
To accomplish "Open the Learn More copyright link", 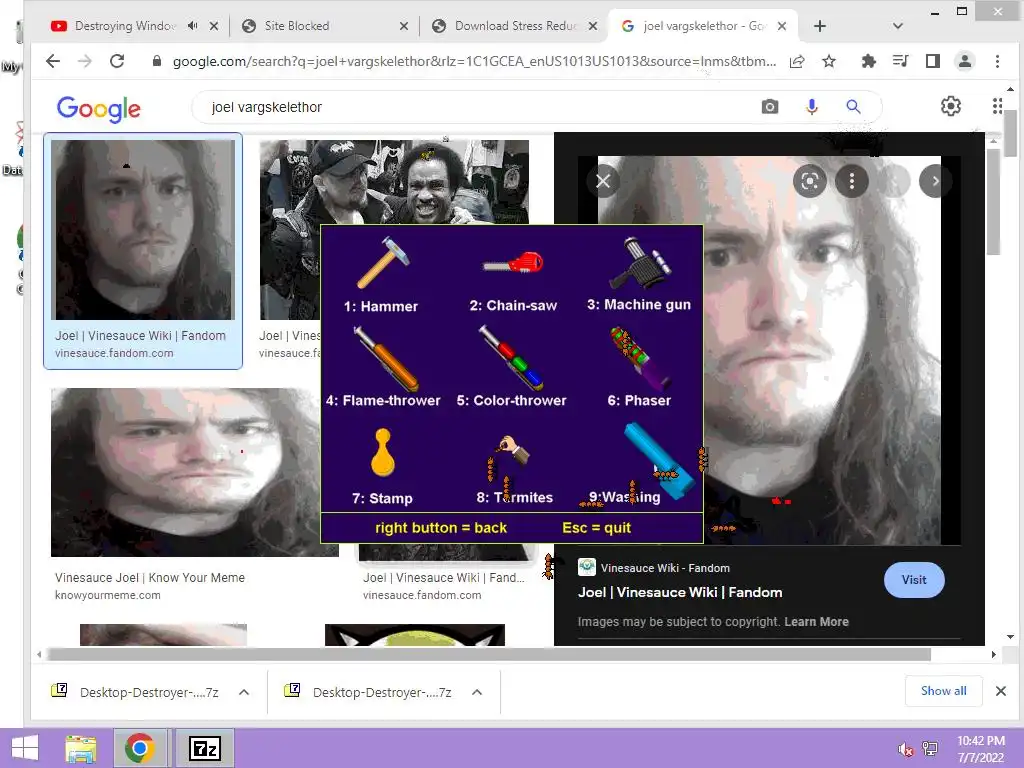I will [x=816, y=622].
